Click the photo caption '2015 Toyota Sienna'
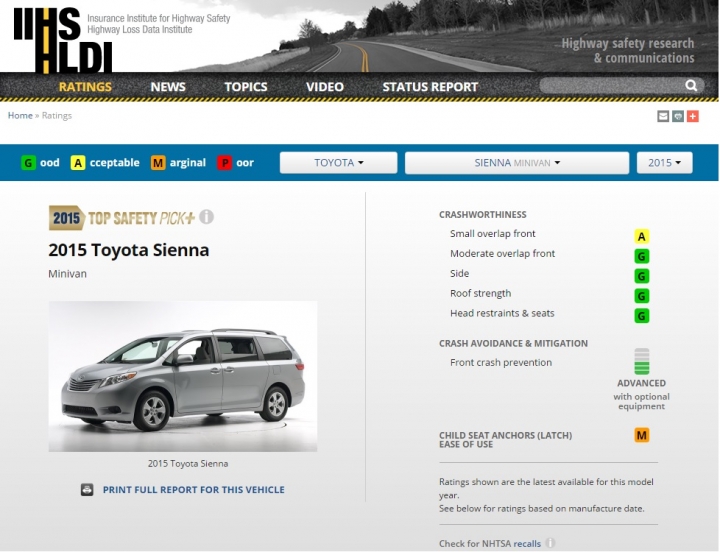 [188, 463]
